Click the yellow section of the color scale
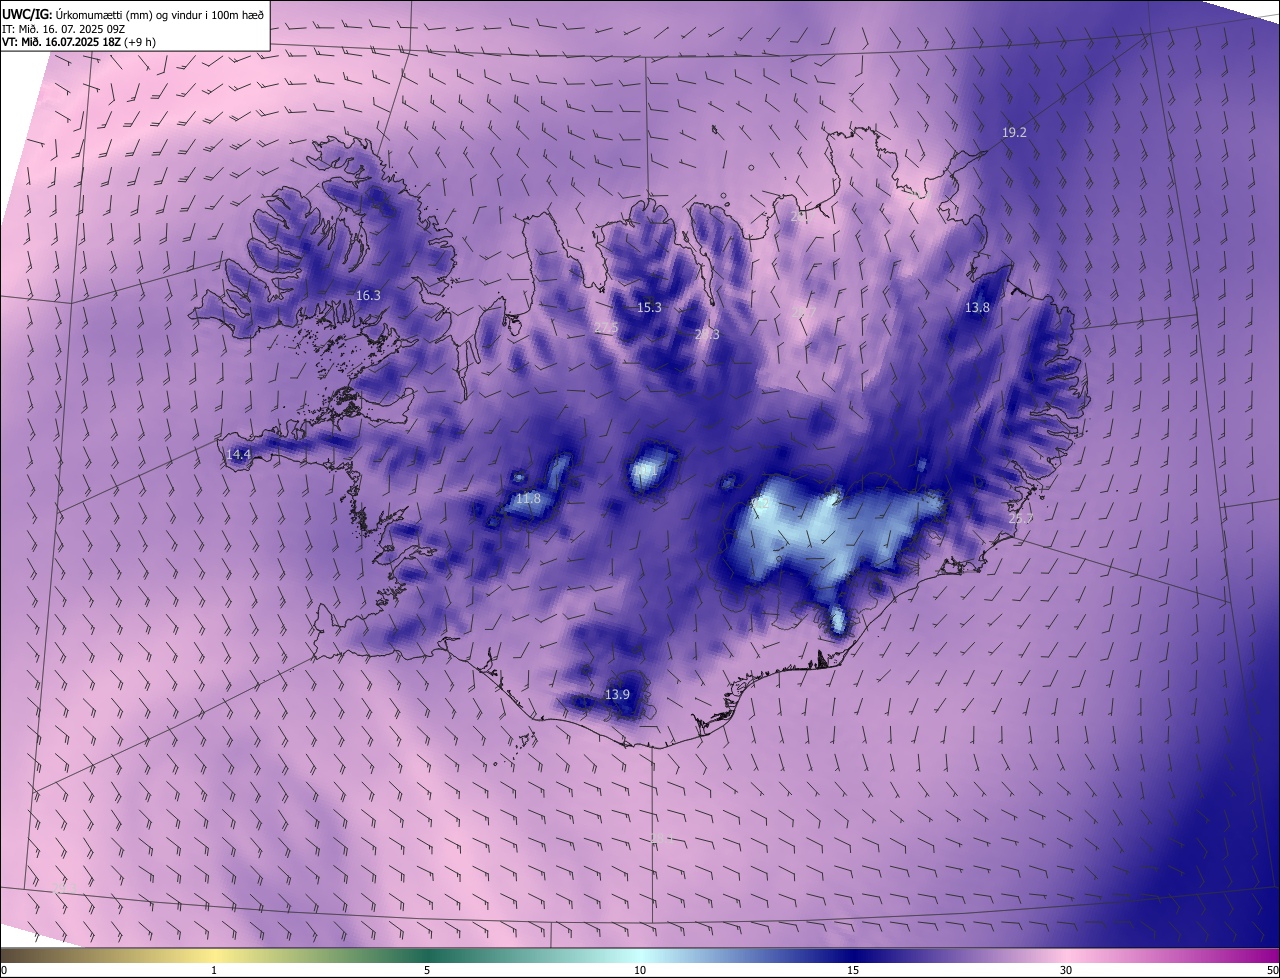The image size is (1280, 978). coord(214,955)
